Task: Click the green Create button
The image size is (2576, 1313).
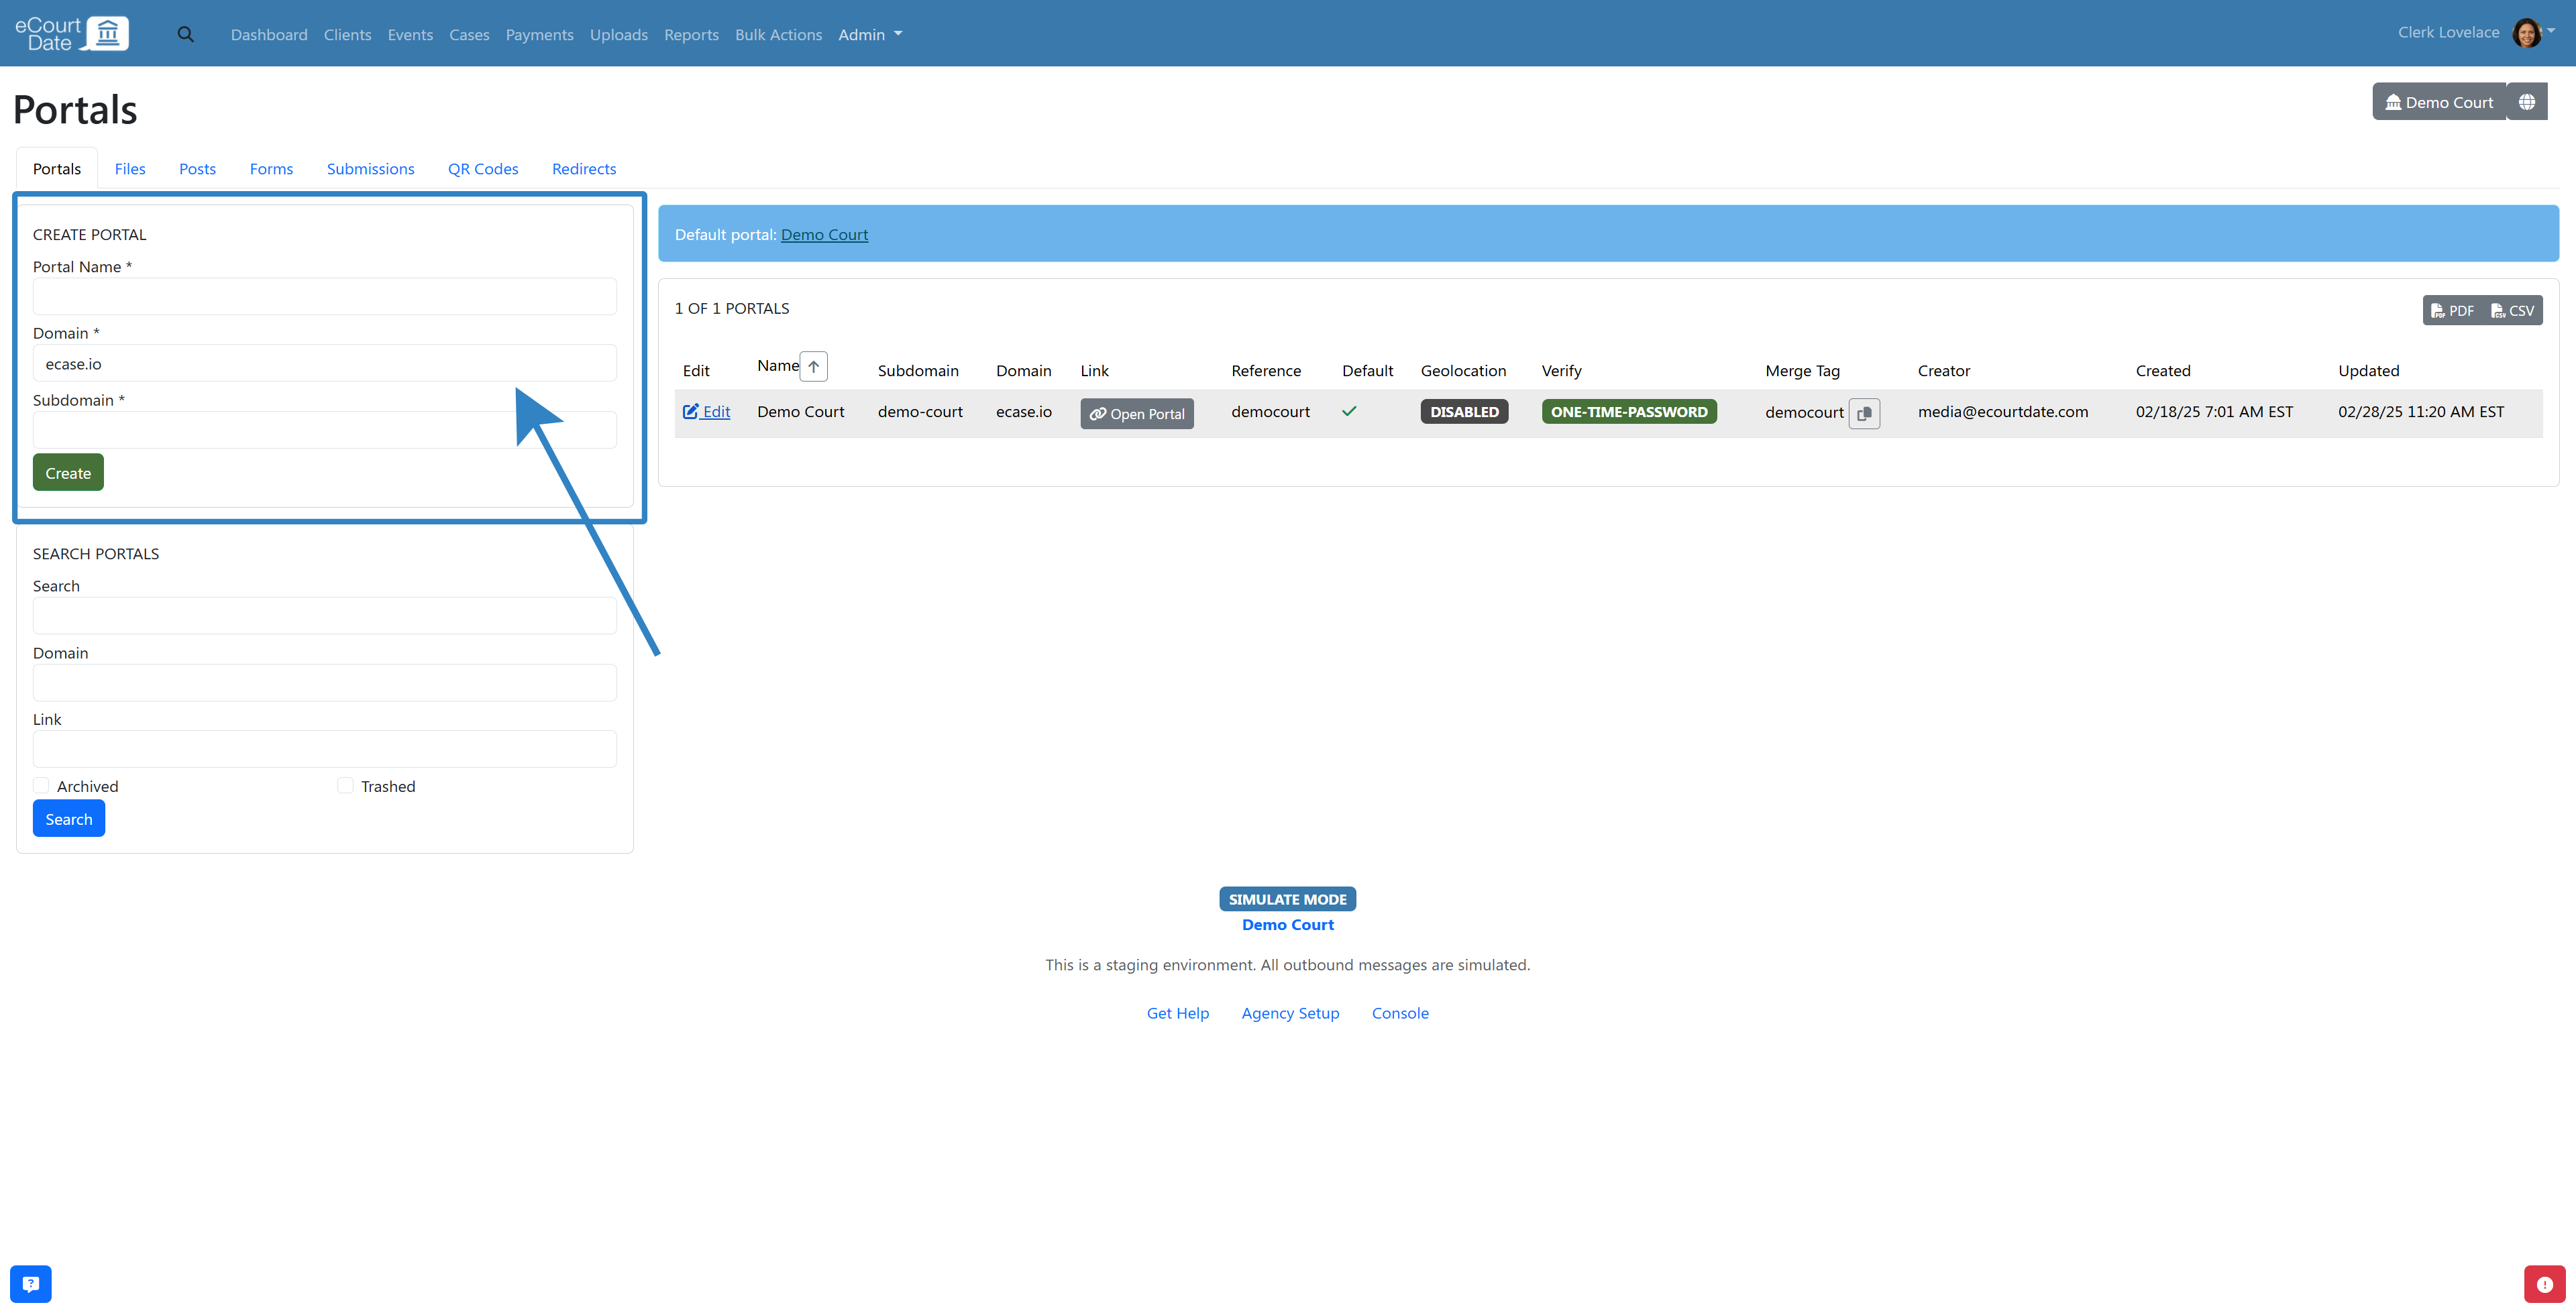Action: (68, 472)
